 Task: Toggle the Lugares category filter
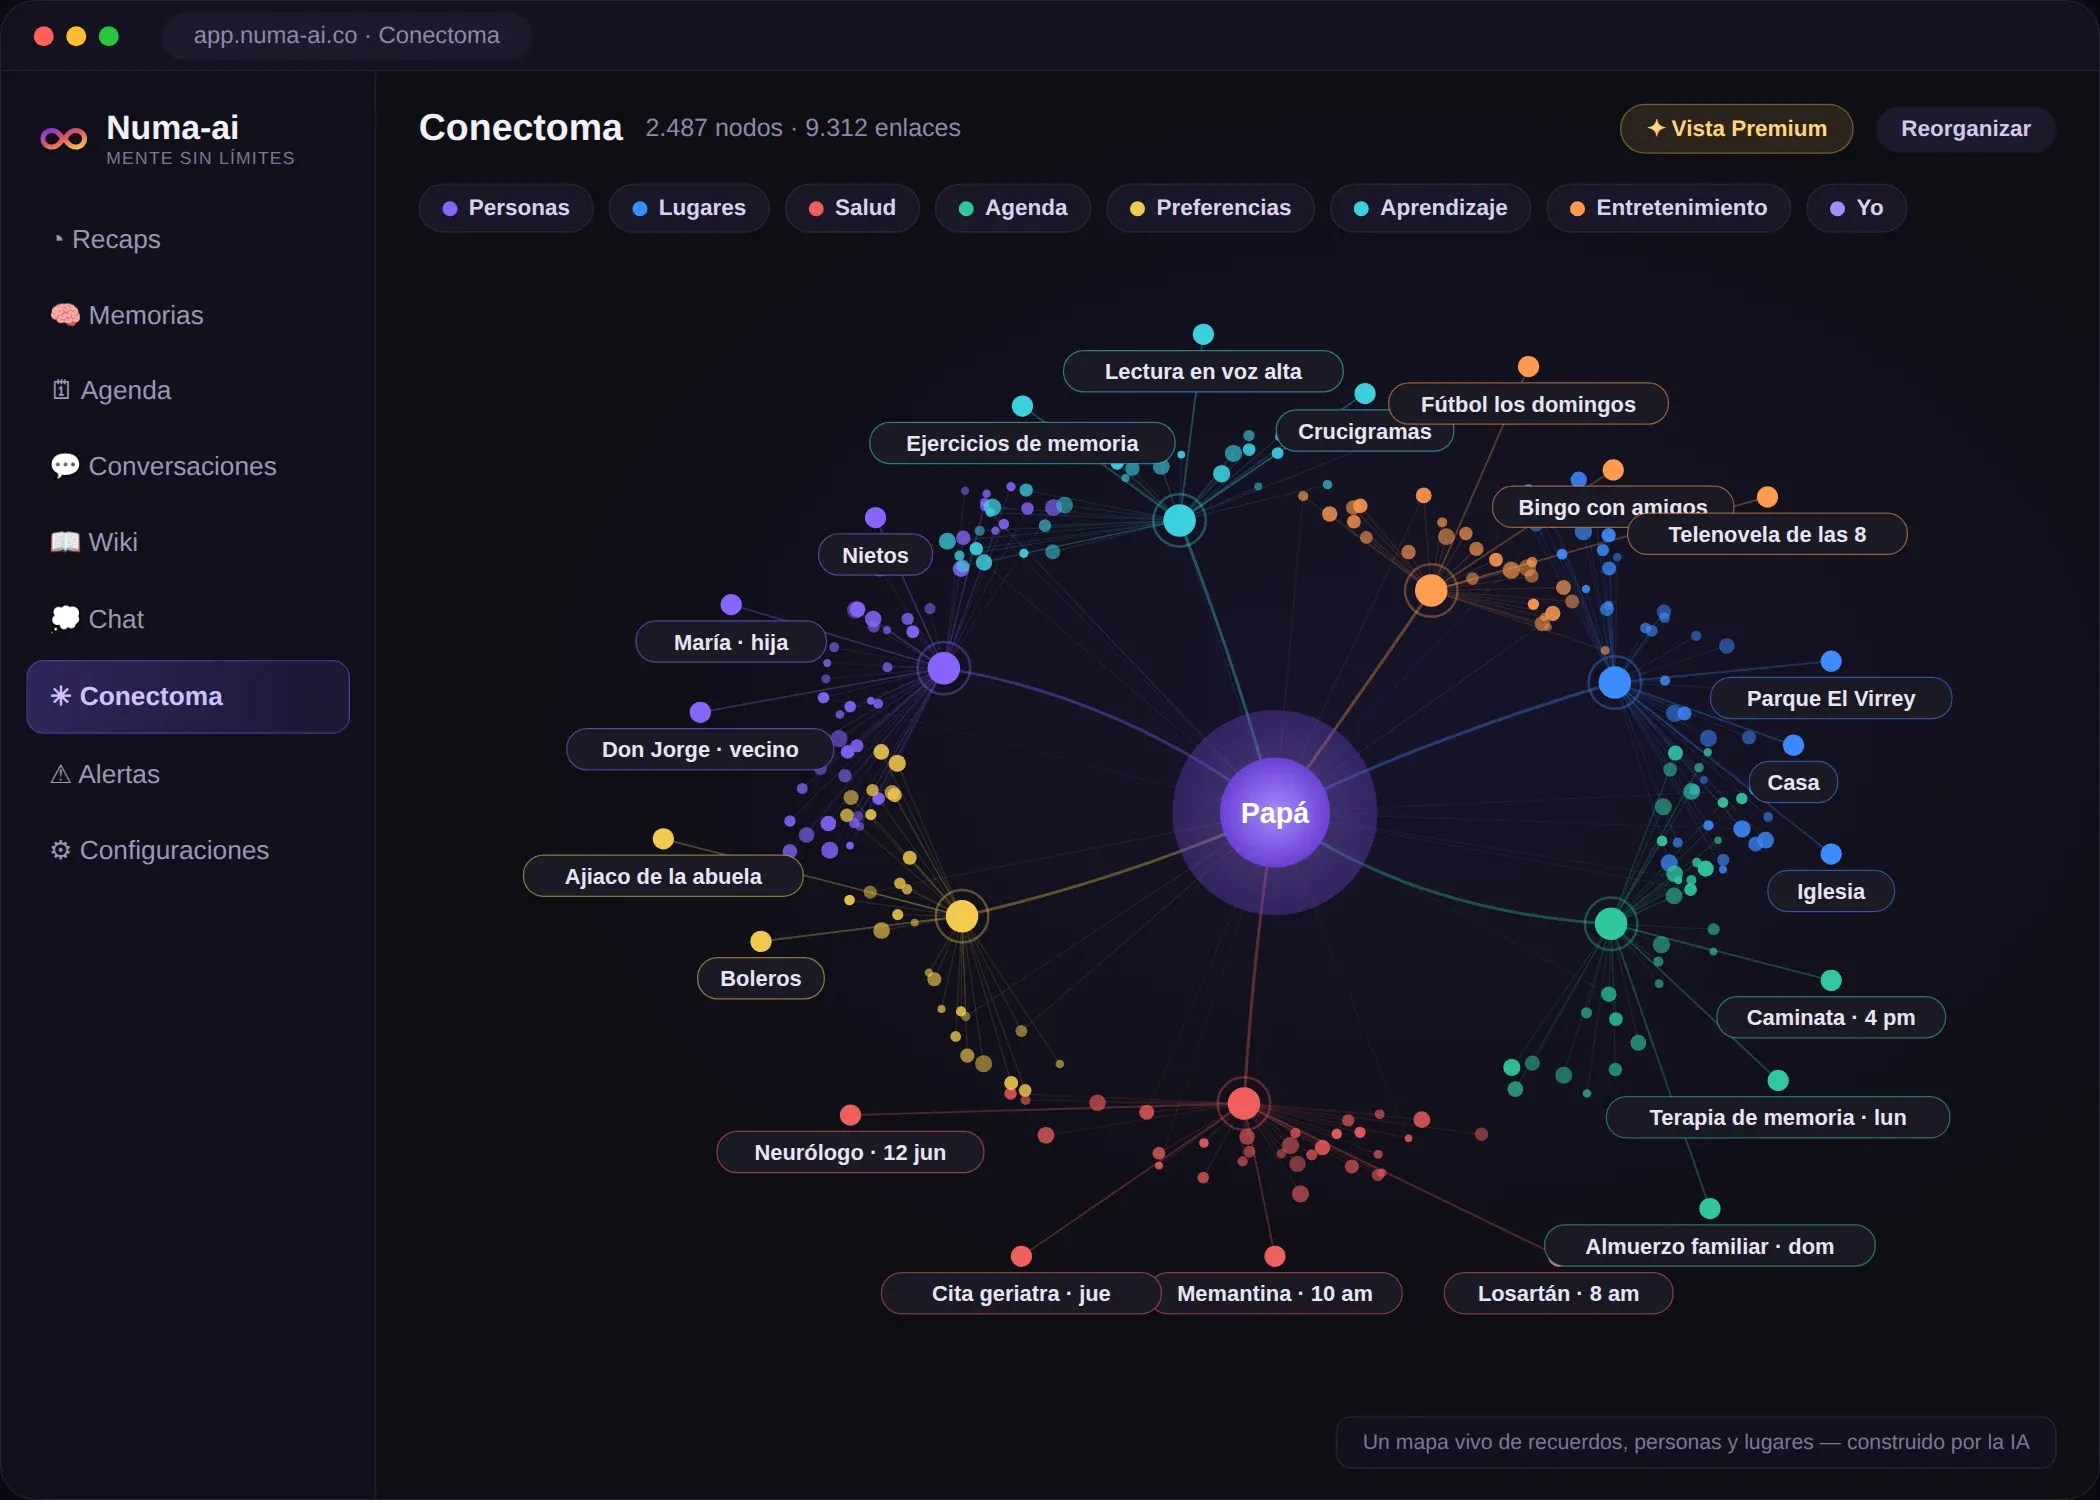tap(689, 208)
